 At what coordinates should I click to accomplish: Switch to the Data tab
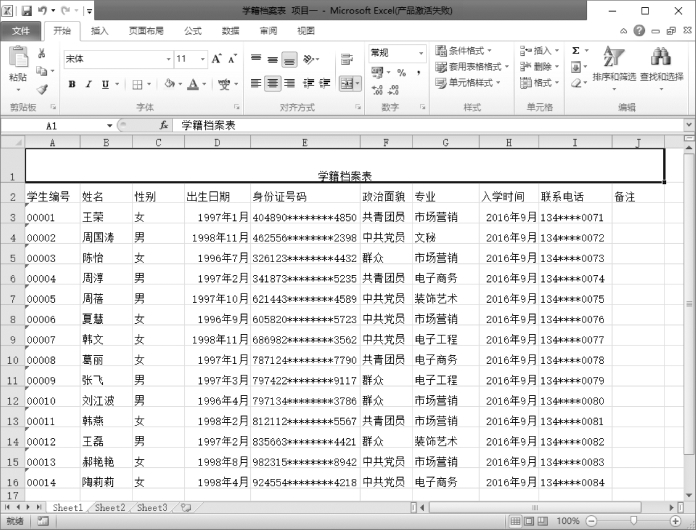(230, 31)
